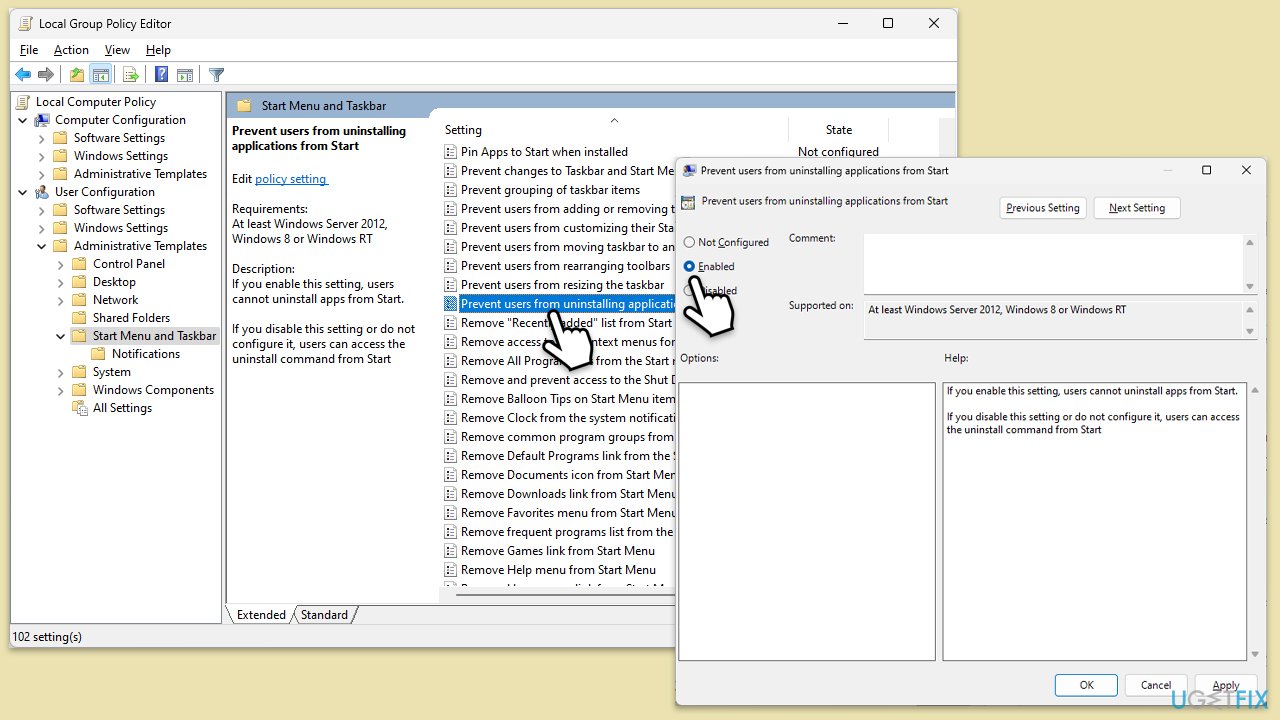Image resolution: width=1280 pixels, height=720 pixels.
Task: Collapse the User Configuration tree node
Action: [22, 192]
